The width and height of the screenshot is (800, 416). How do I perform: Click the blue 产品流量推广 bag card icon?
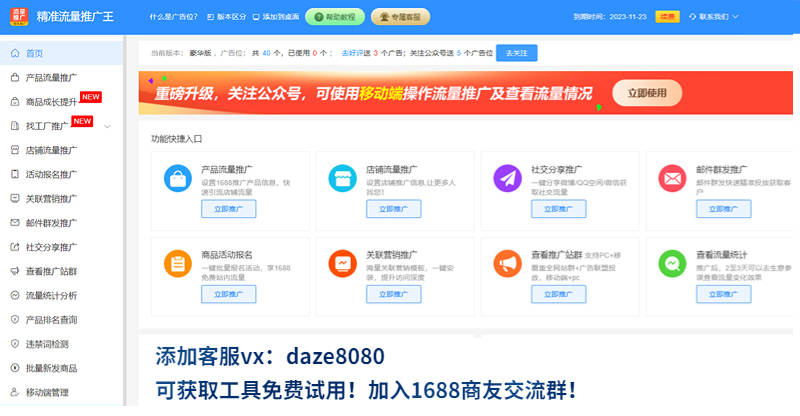click(x=178, y=179)
